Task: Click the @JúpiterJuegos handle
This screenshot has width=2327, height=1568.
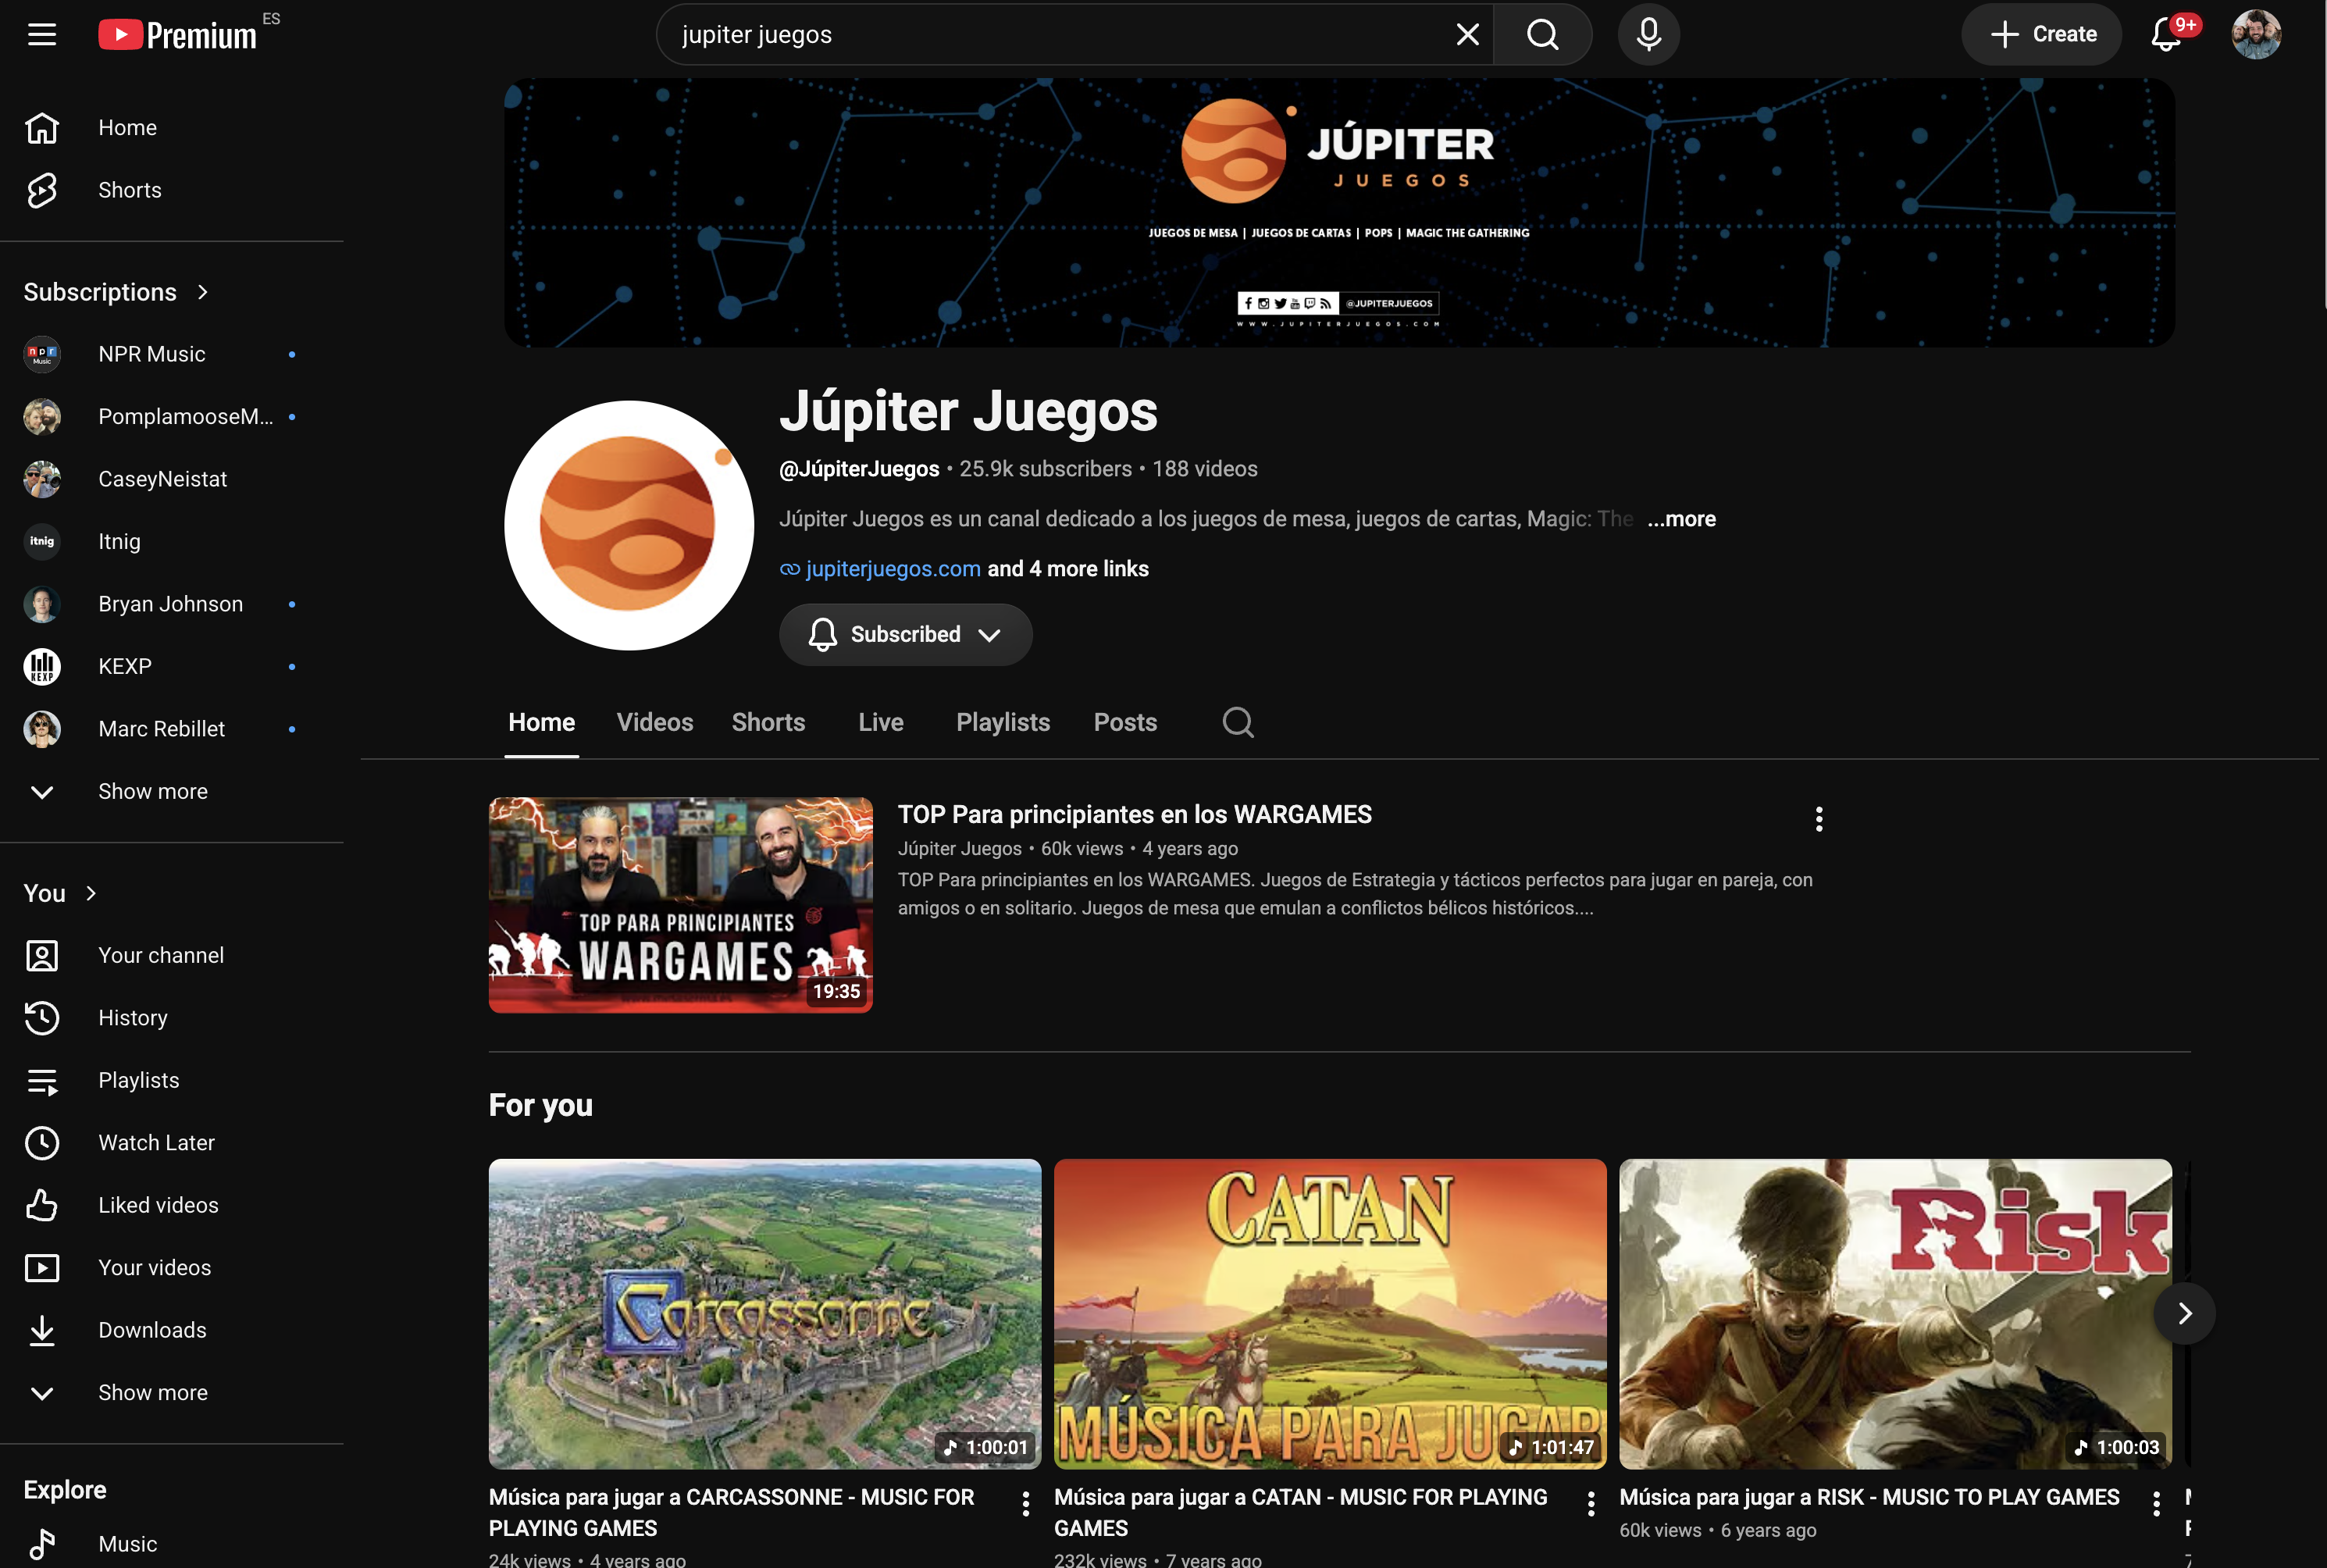Action: click(x=859, y=469)
